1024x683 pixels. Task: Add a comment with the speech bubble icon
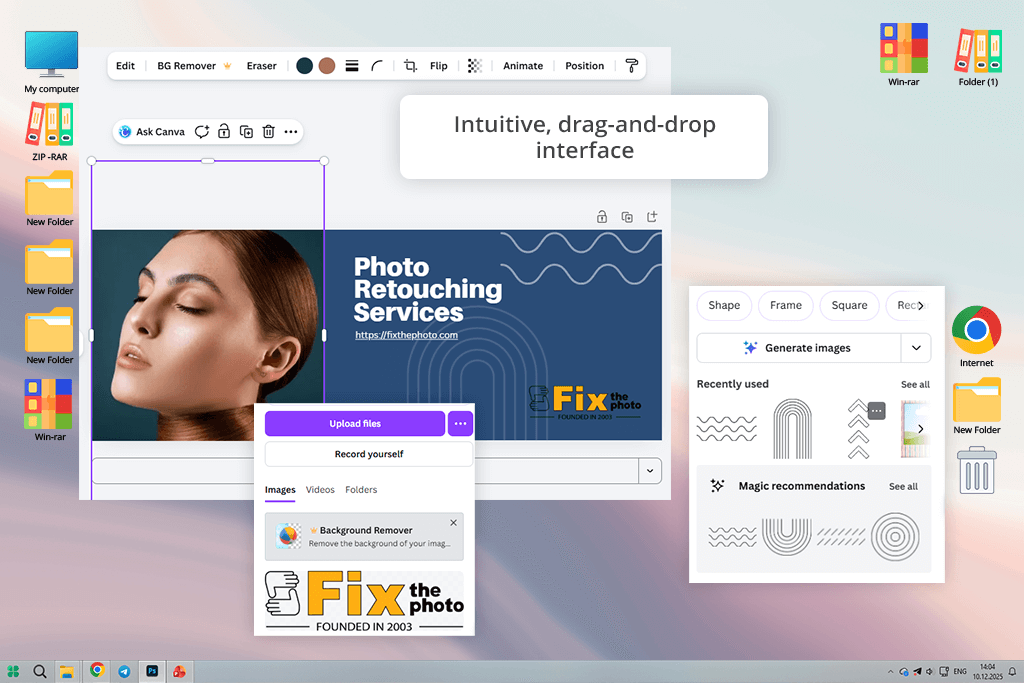click(x=202, y=132)
